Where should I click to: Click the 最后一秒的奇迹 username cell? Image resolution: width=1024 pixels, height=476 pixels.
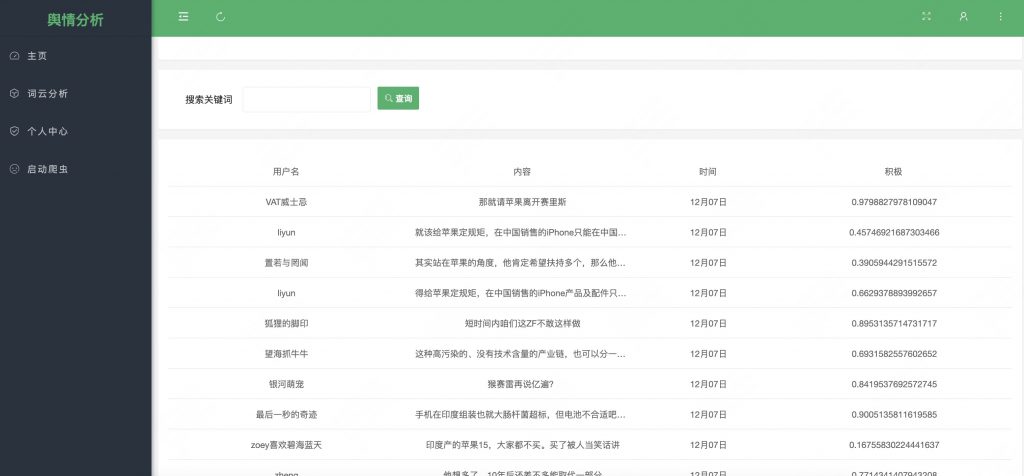(x=286, y=414)
